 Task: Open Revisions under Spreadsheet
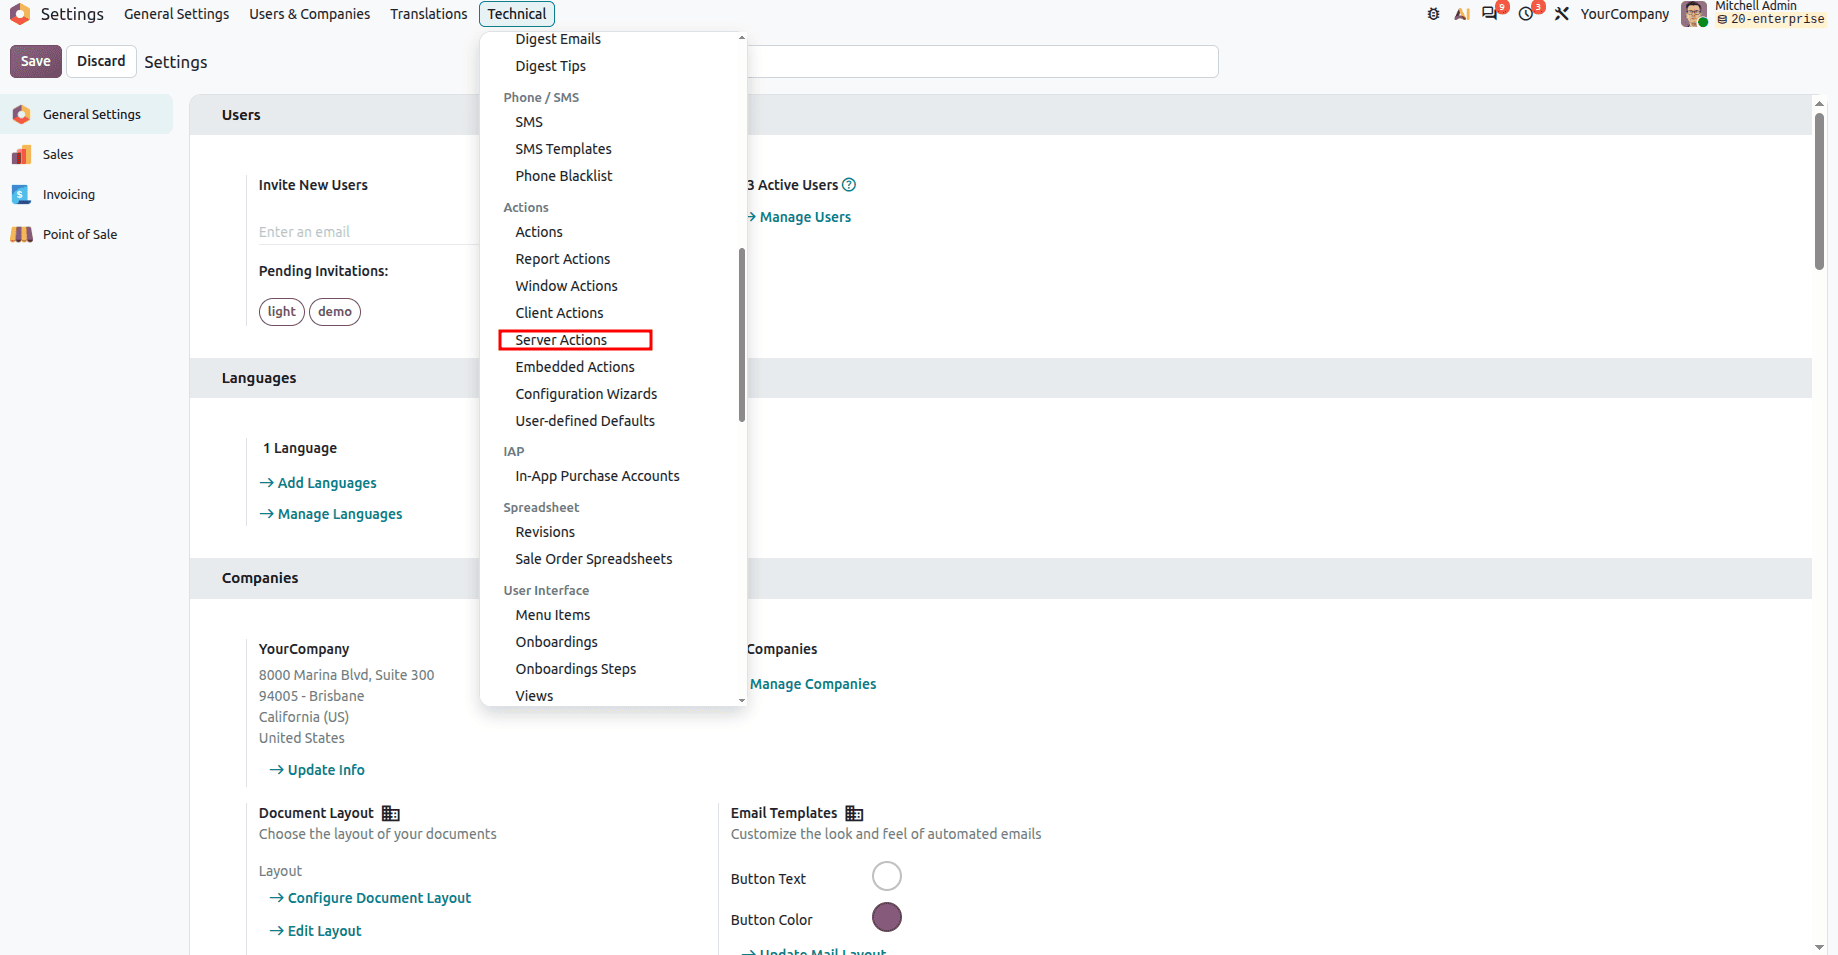tap(545, 532)
